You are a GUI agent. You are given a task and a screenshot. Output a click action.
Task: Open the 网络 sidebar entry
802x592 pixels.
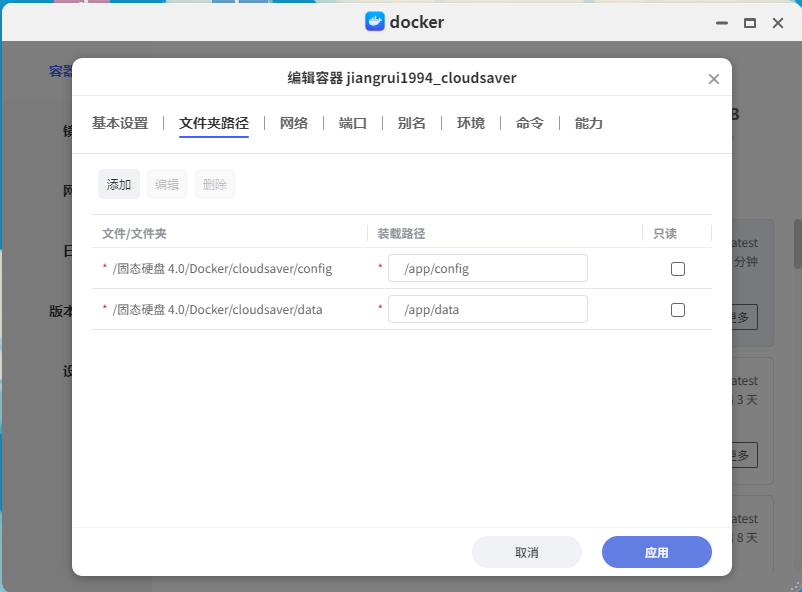pyautogui.click(x=62, y=190)
